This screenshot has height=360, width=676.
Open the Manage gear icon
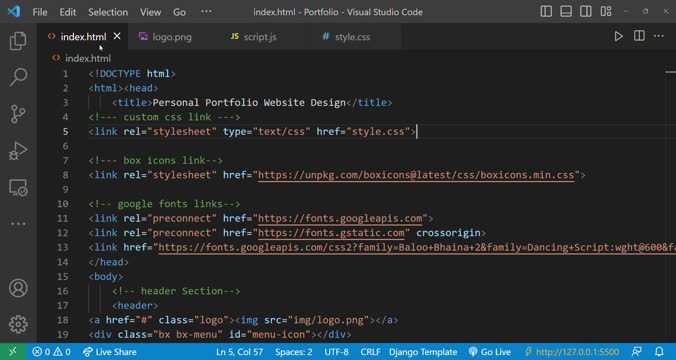18,324
